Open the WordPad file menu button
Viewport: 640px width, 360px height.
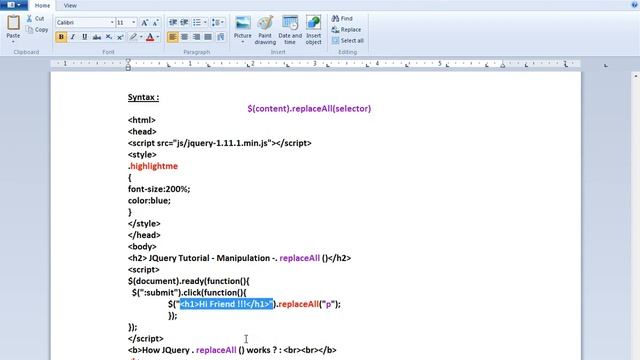click(13, 5)
